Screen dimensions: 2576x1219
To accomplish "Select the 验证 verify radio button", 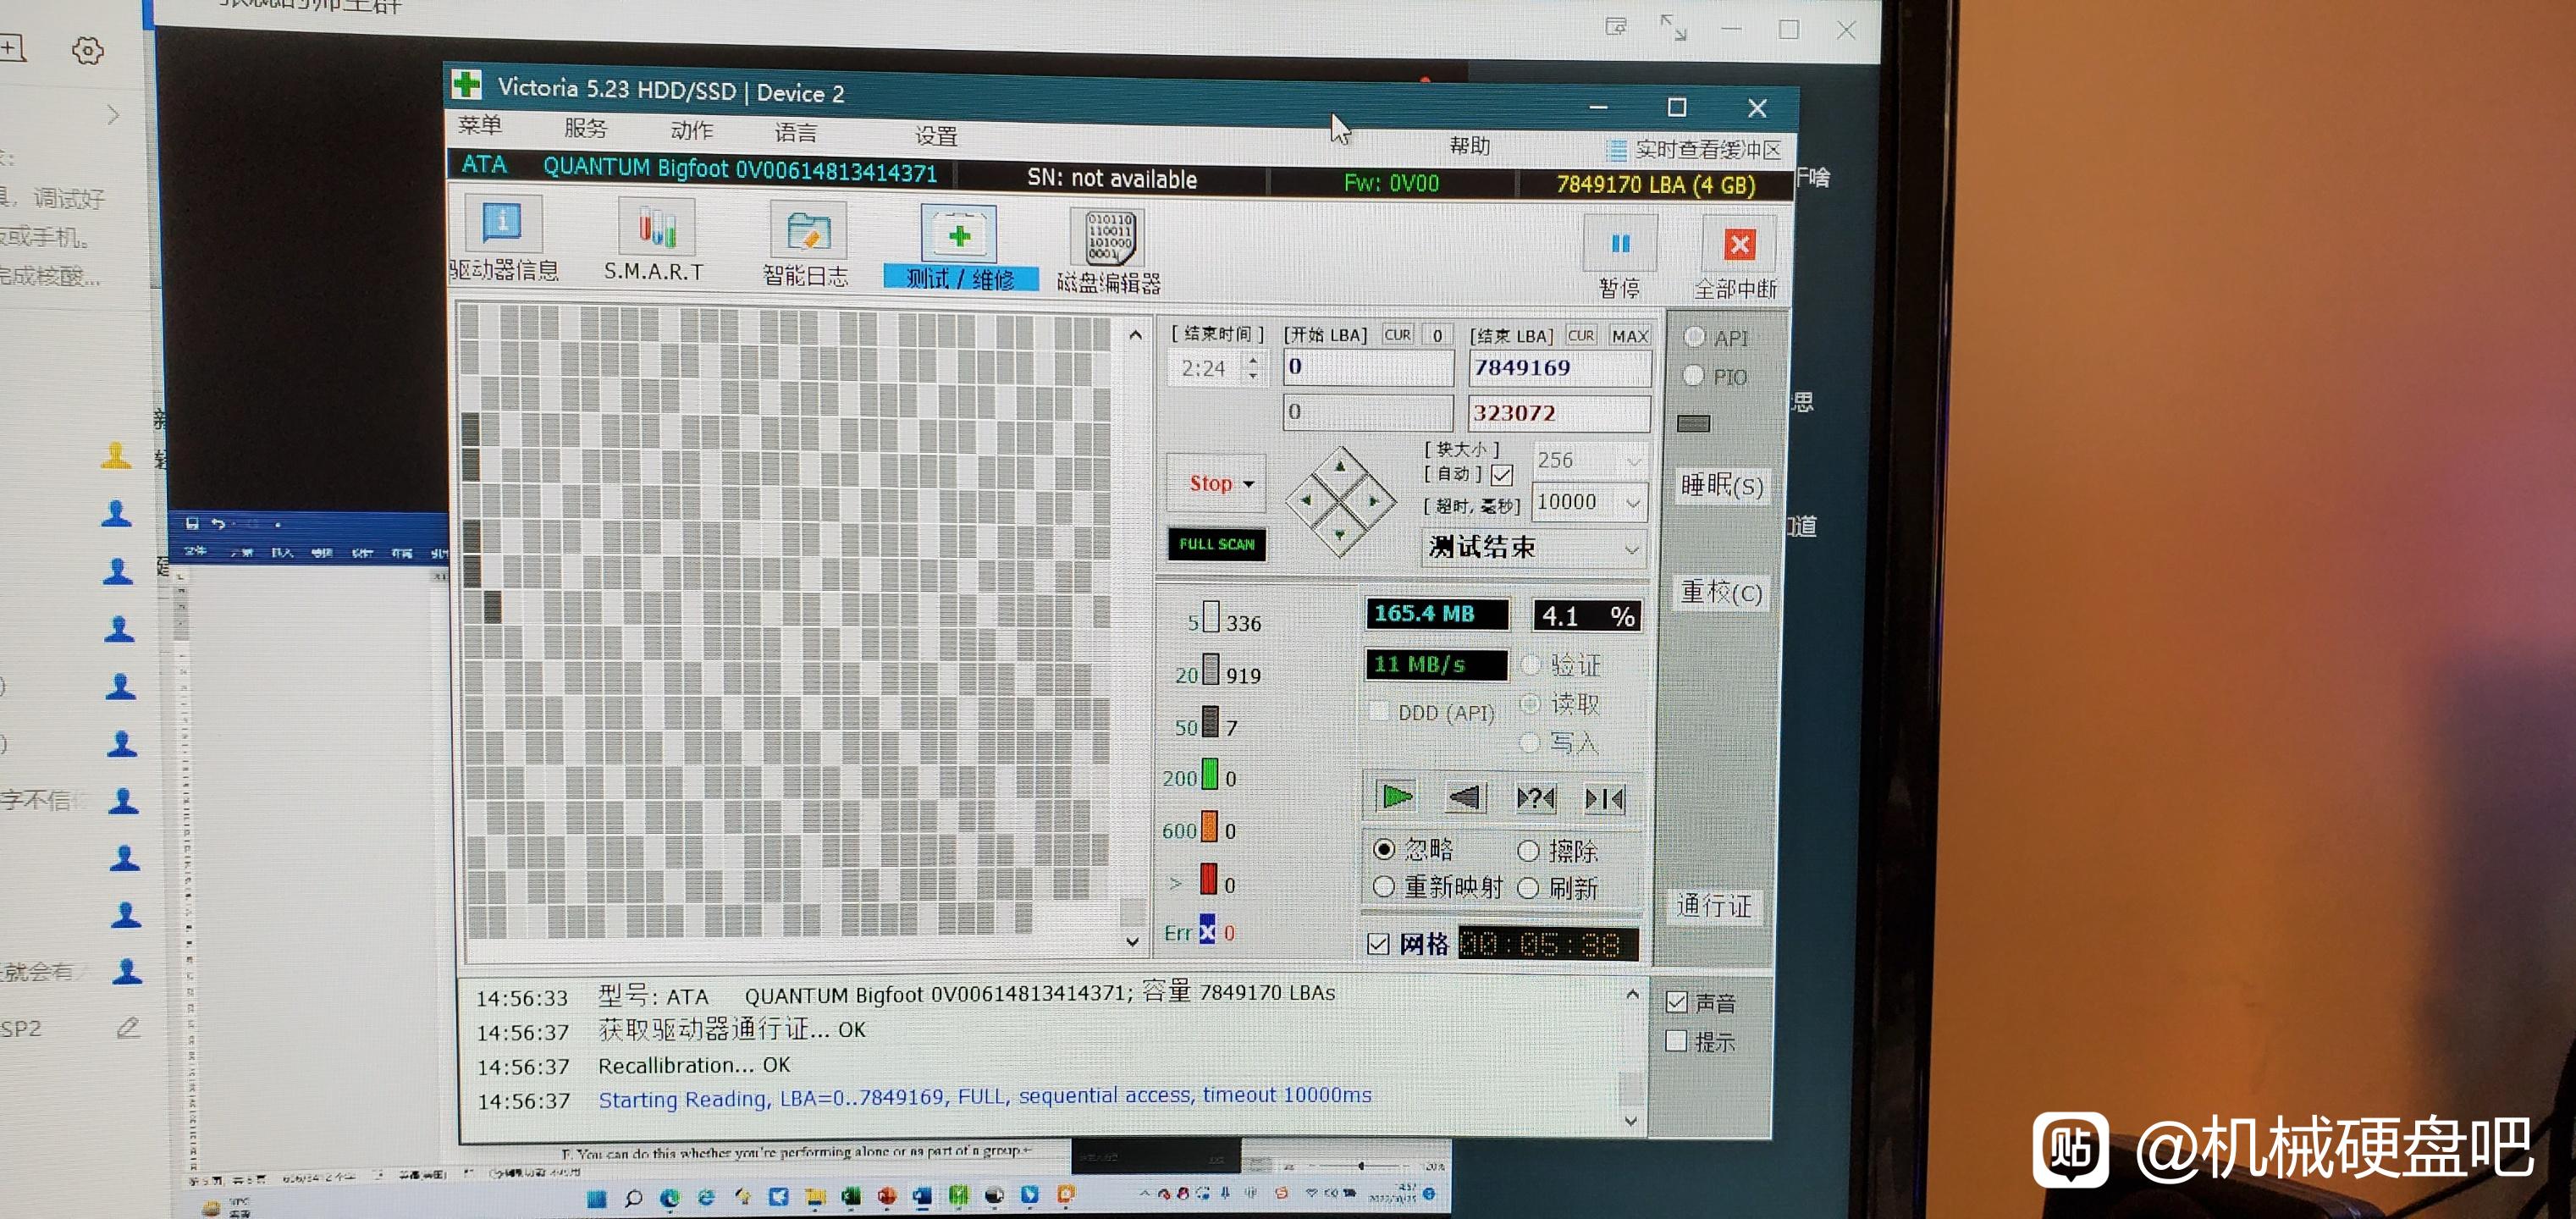I will tap(1530, 664).
